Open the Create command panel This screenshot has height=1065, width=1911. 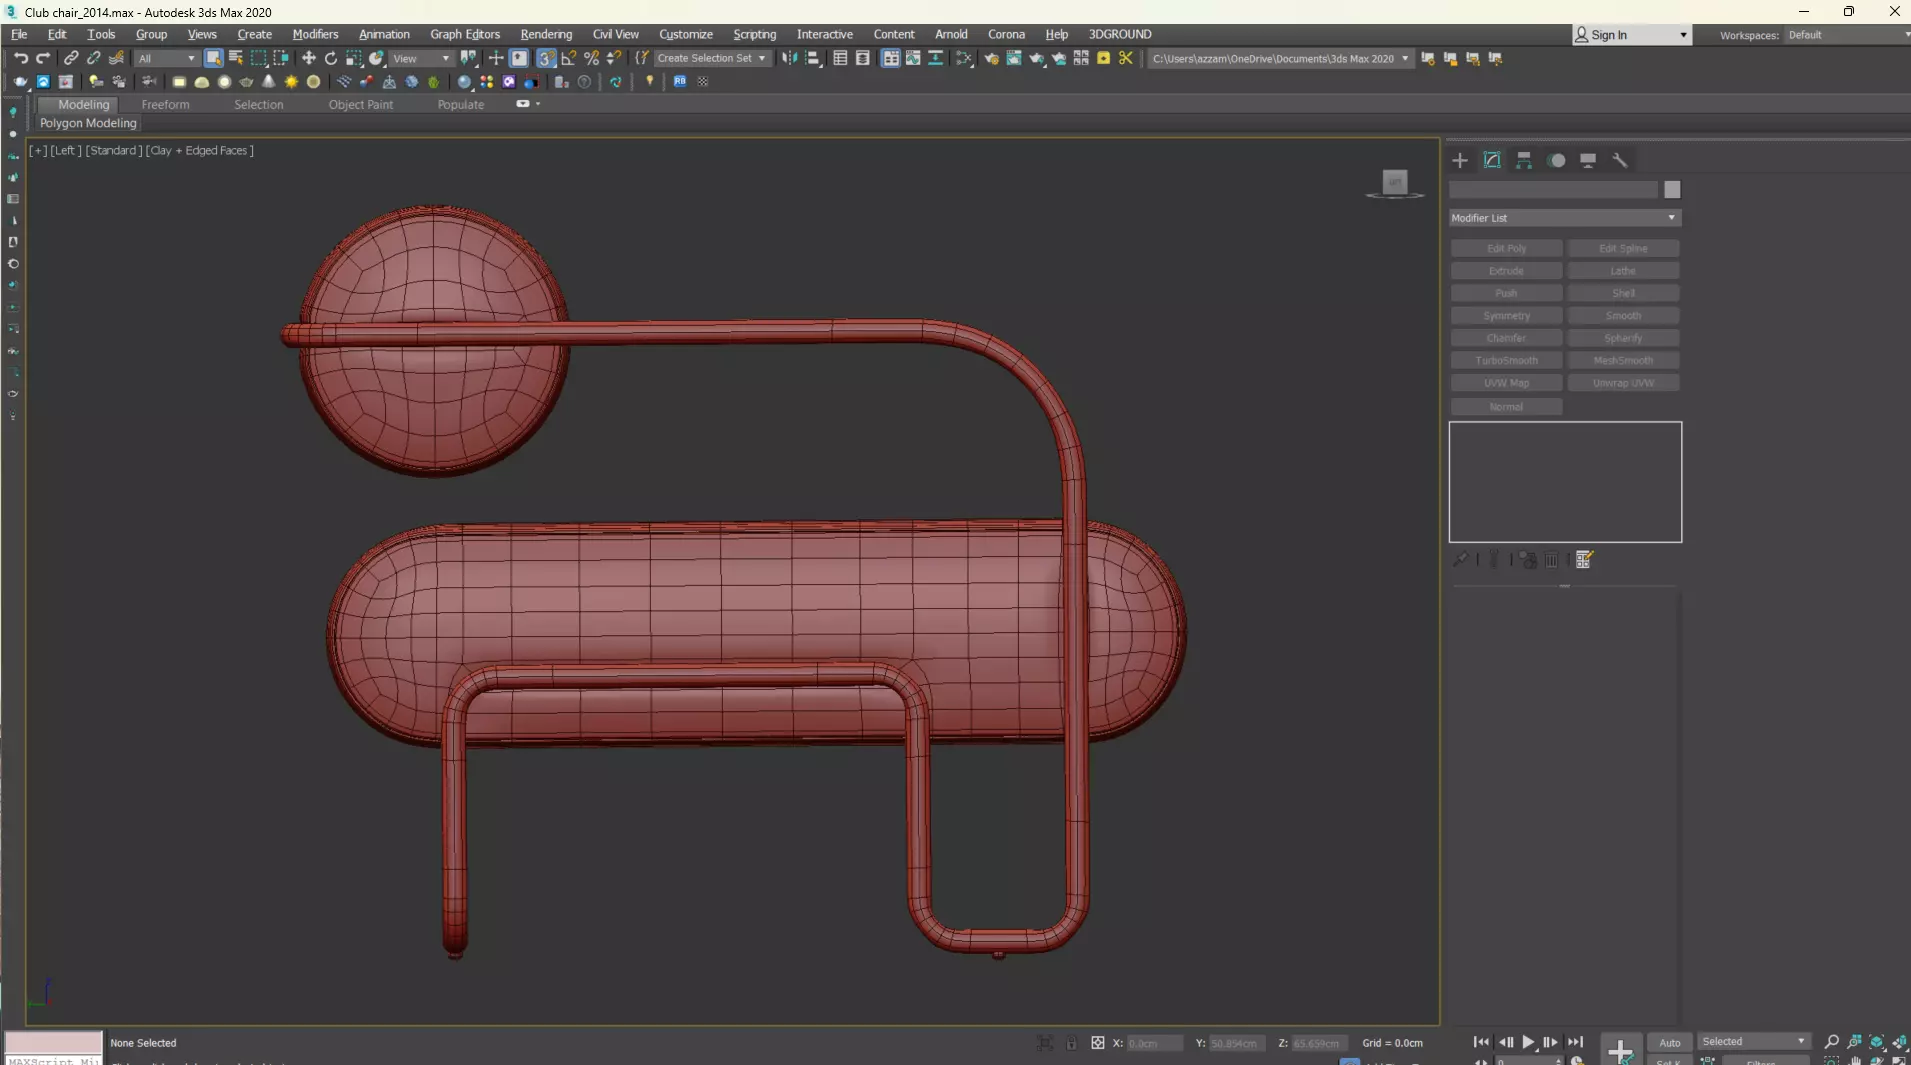pos(1460,160)
